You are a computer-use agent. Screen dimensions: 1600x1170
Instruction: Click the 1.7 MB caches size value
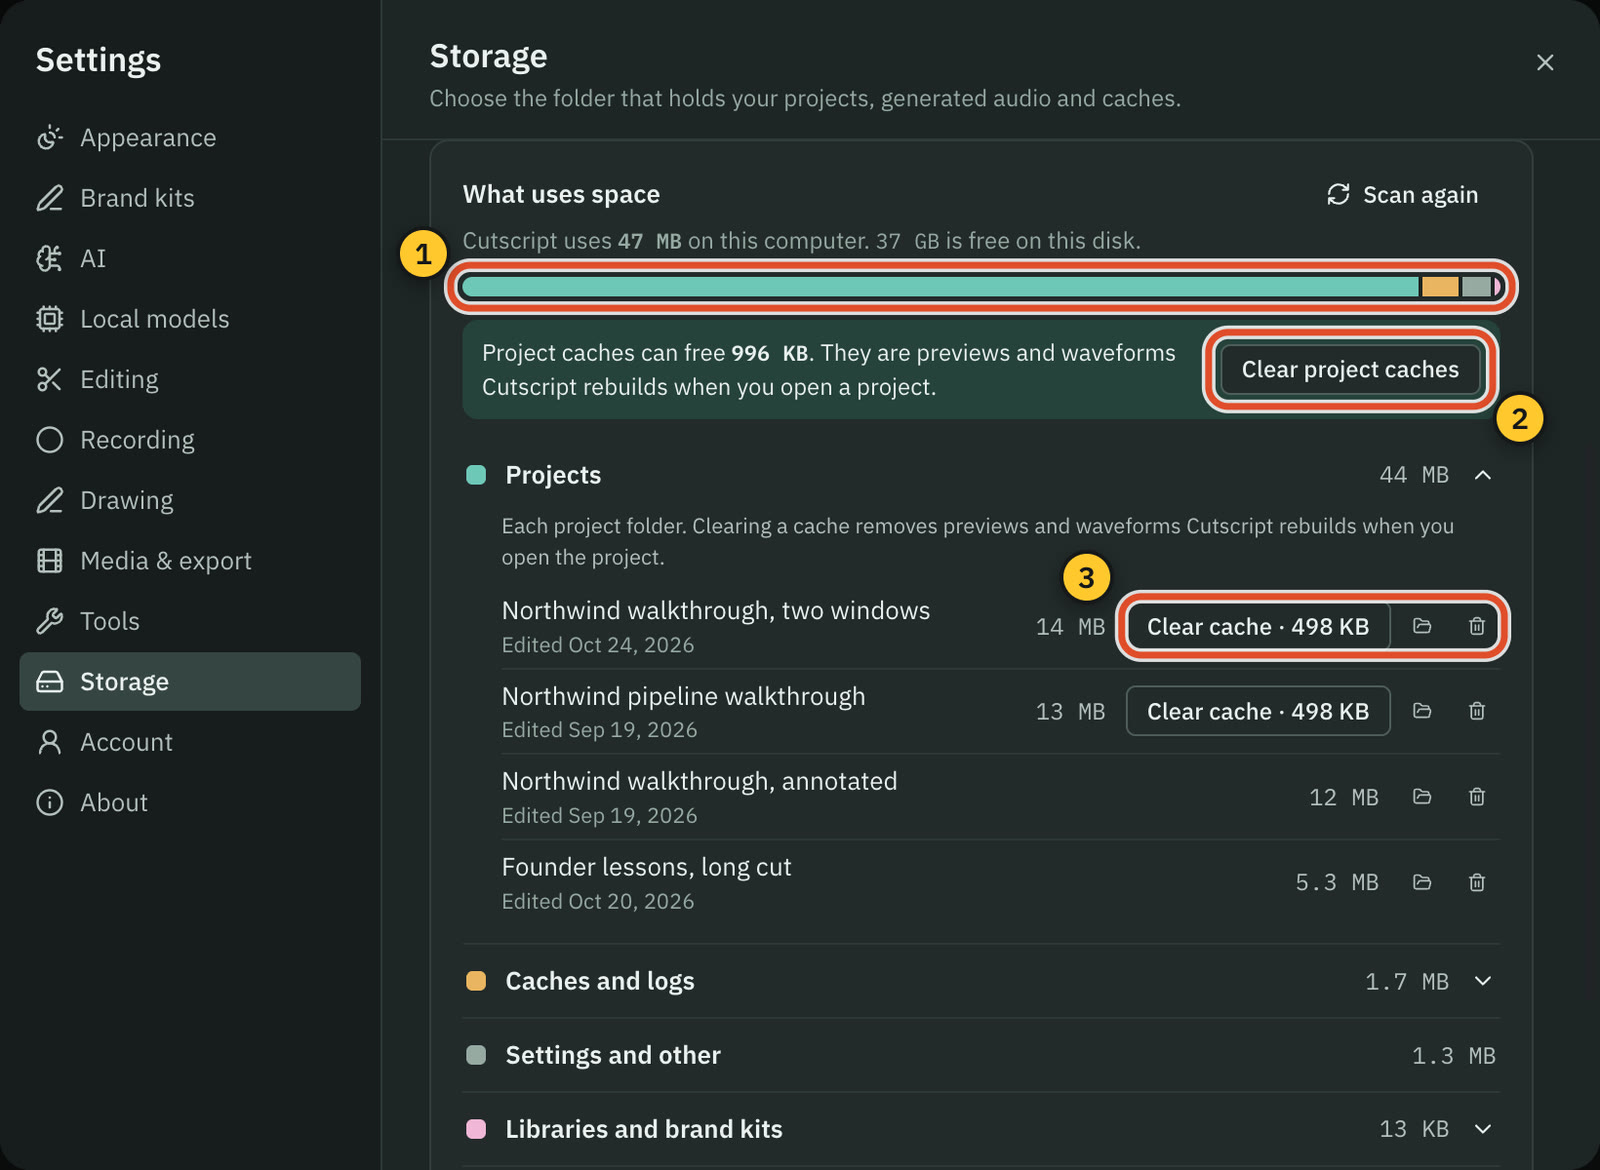pos(1407,981)
